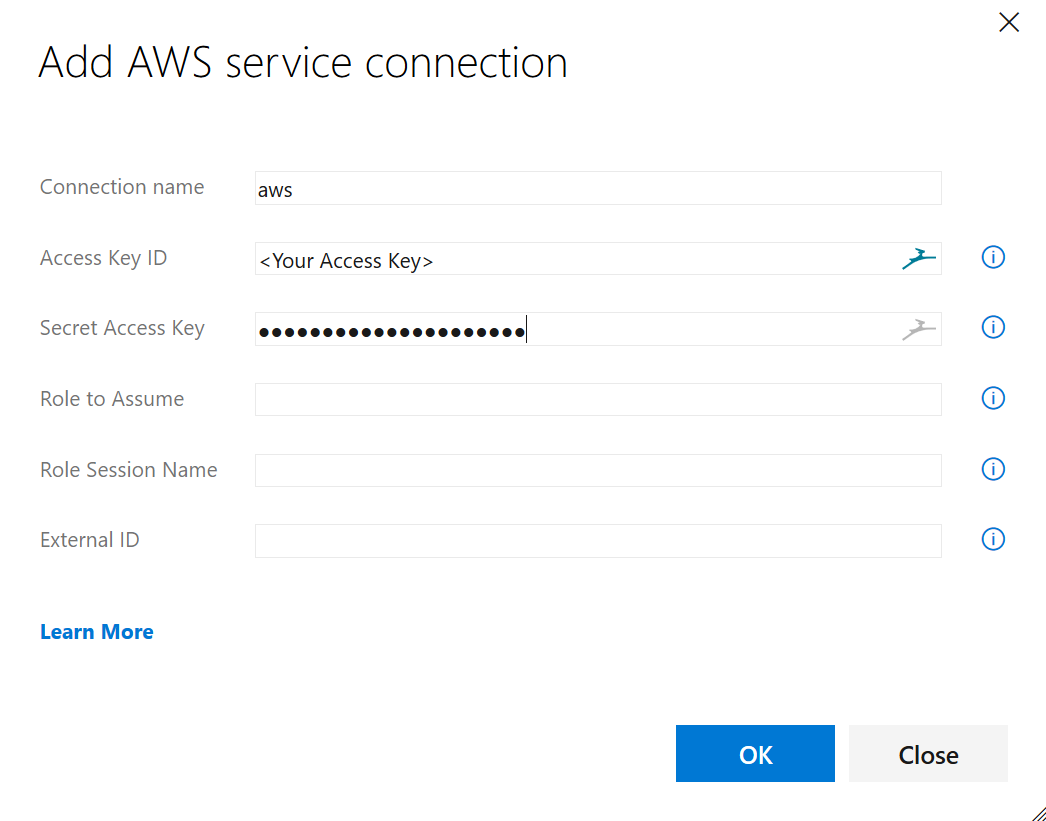Click the dialog resize grip corner
1046x821 pixels.
pos(1038,813)
